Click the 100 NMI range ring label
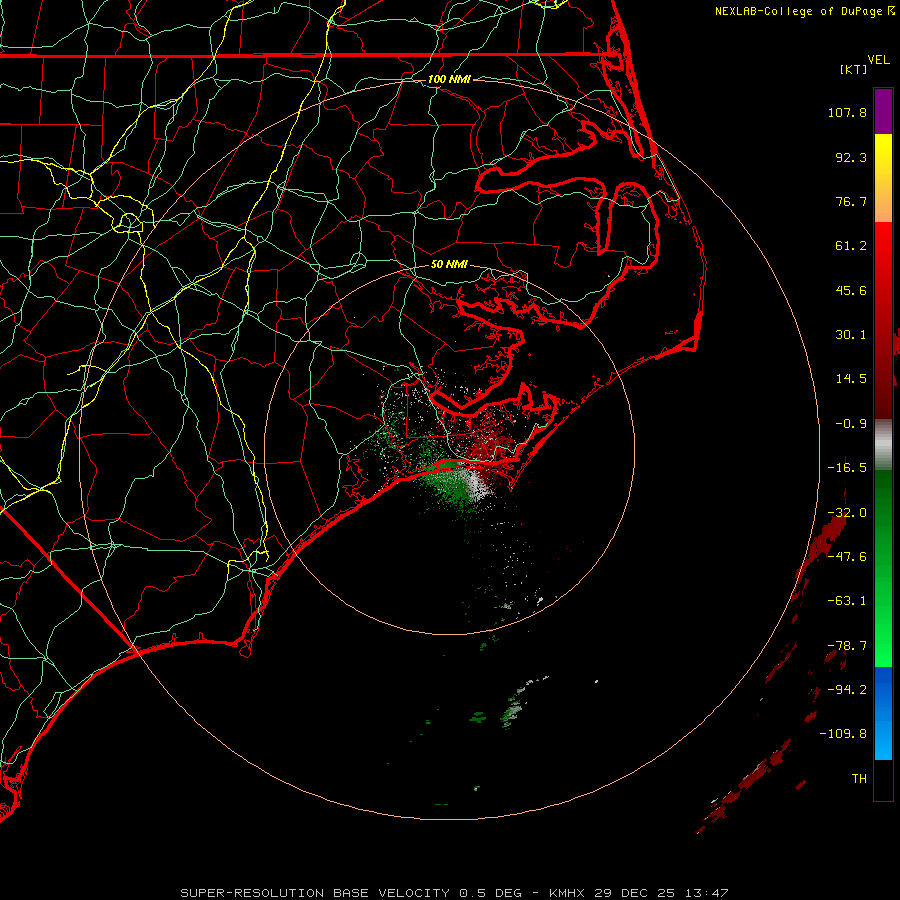Screen dimensions: 900x900 click(449, 79)
